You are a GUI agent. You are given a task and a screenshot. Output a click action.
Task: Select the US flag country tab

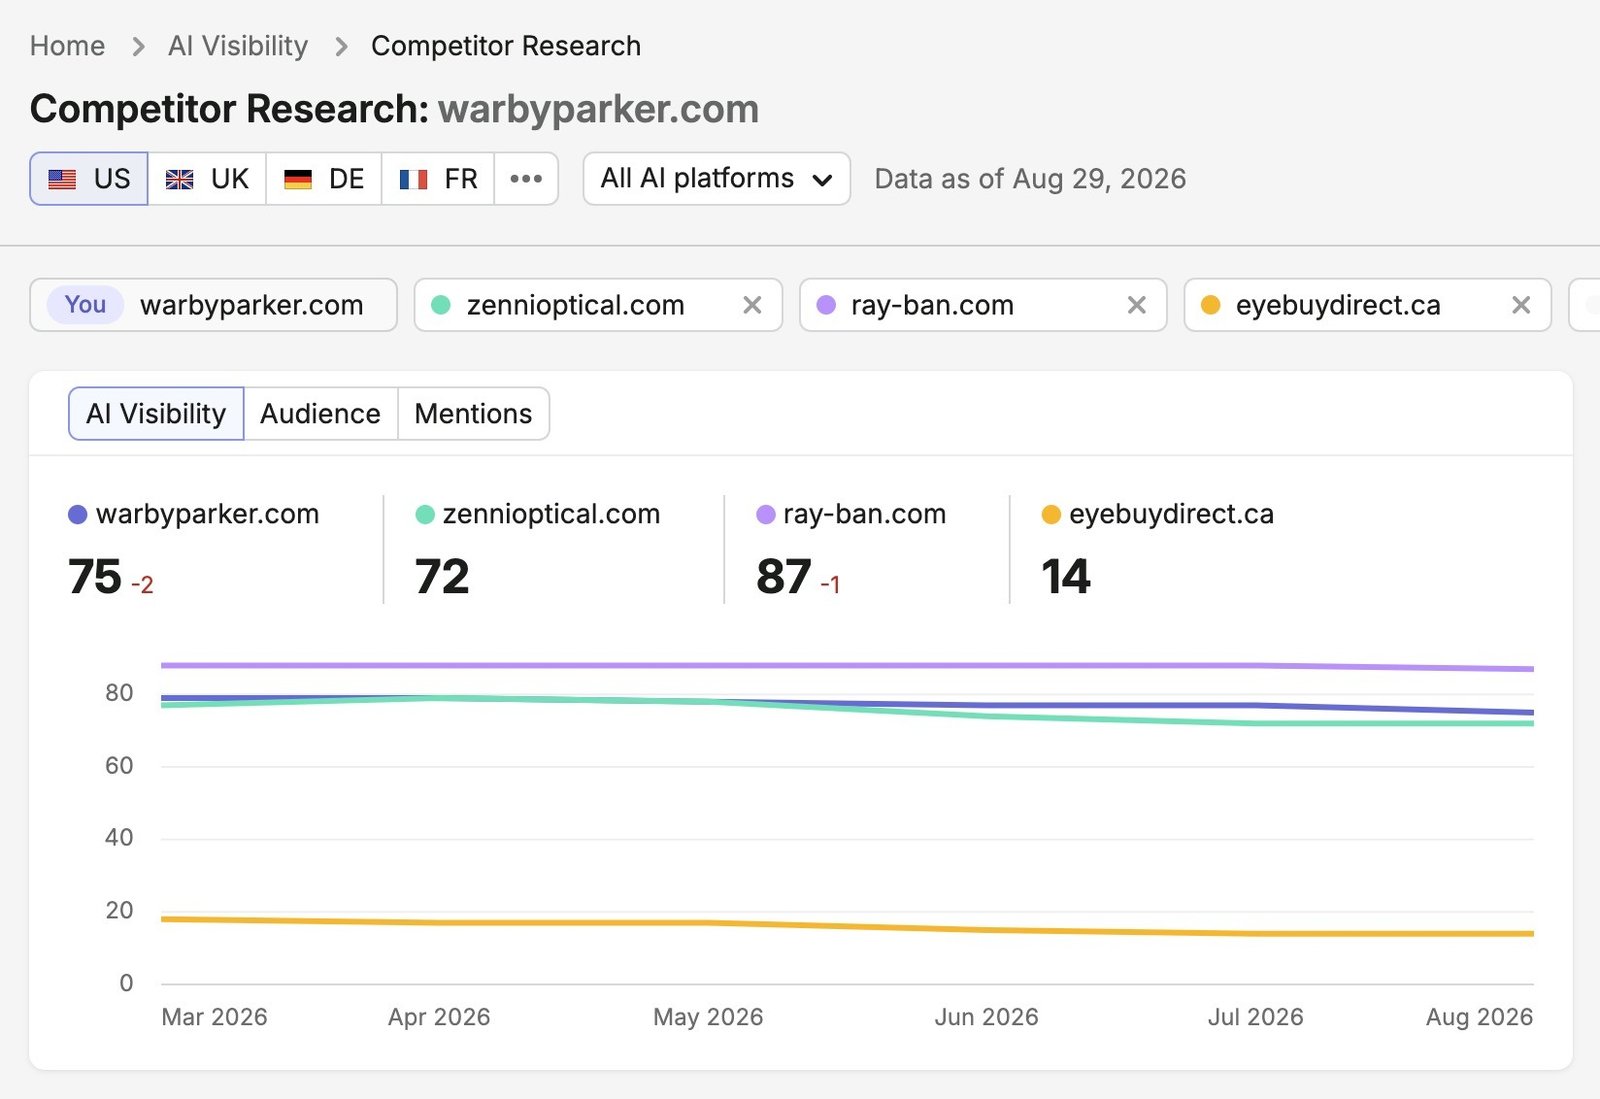(x=89, y=179)
